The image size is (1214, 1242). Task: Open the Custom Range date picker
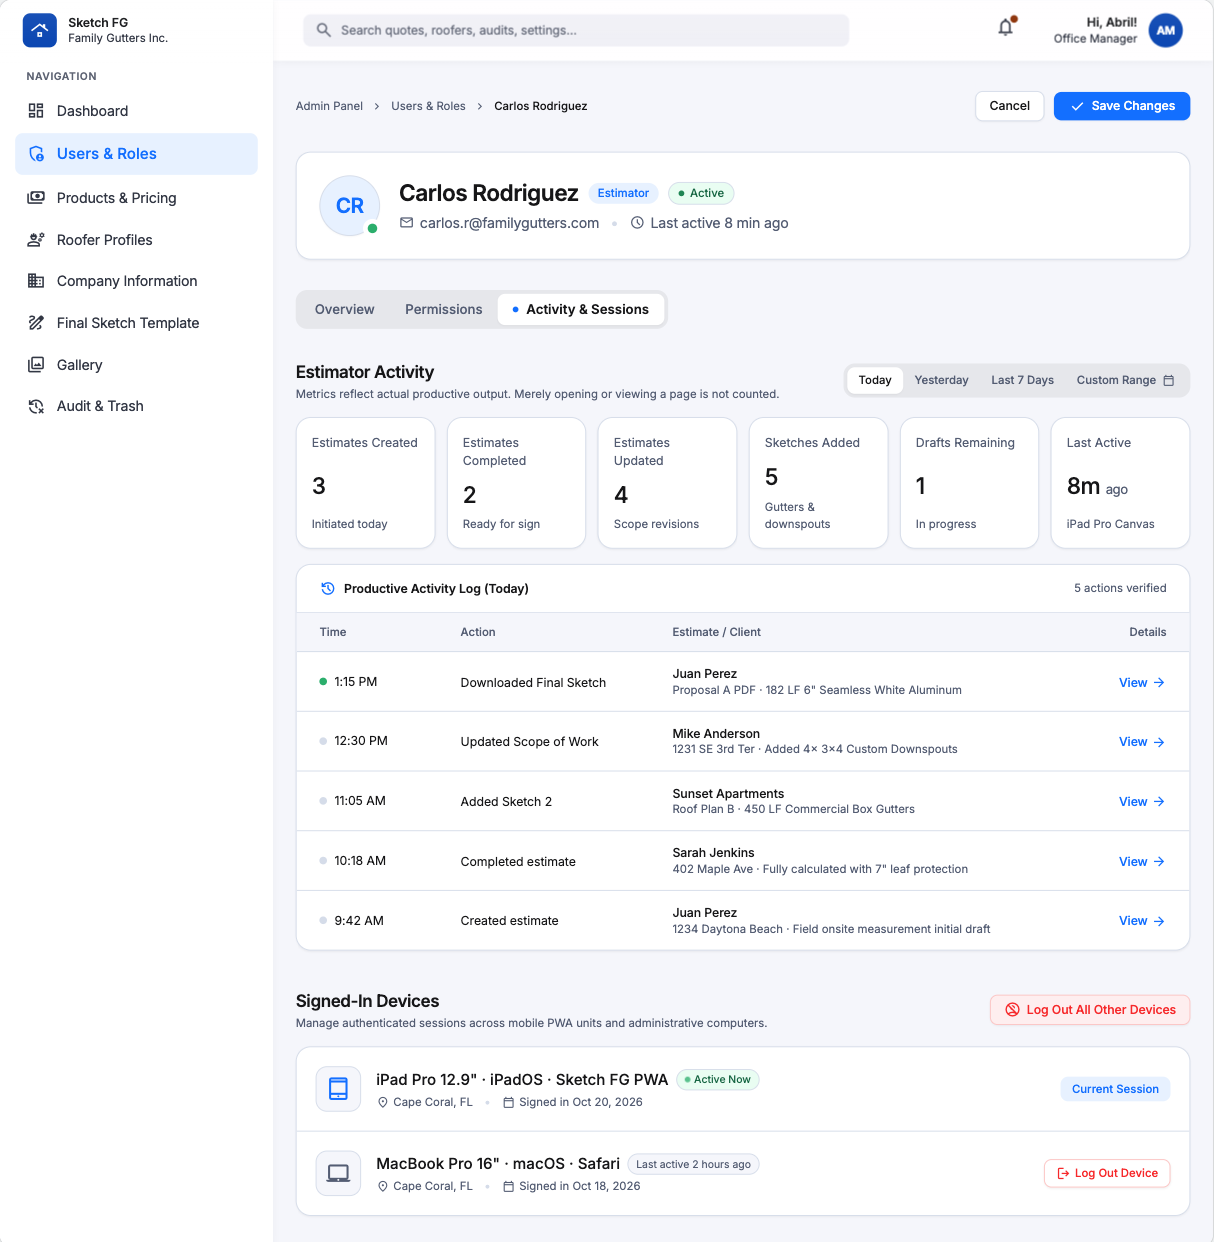click(1125, 380)
